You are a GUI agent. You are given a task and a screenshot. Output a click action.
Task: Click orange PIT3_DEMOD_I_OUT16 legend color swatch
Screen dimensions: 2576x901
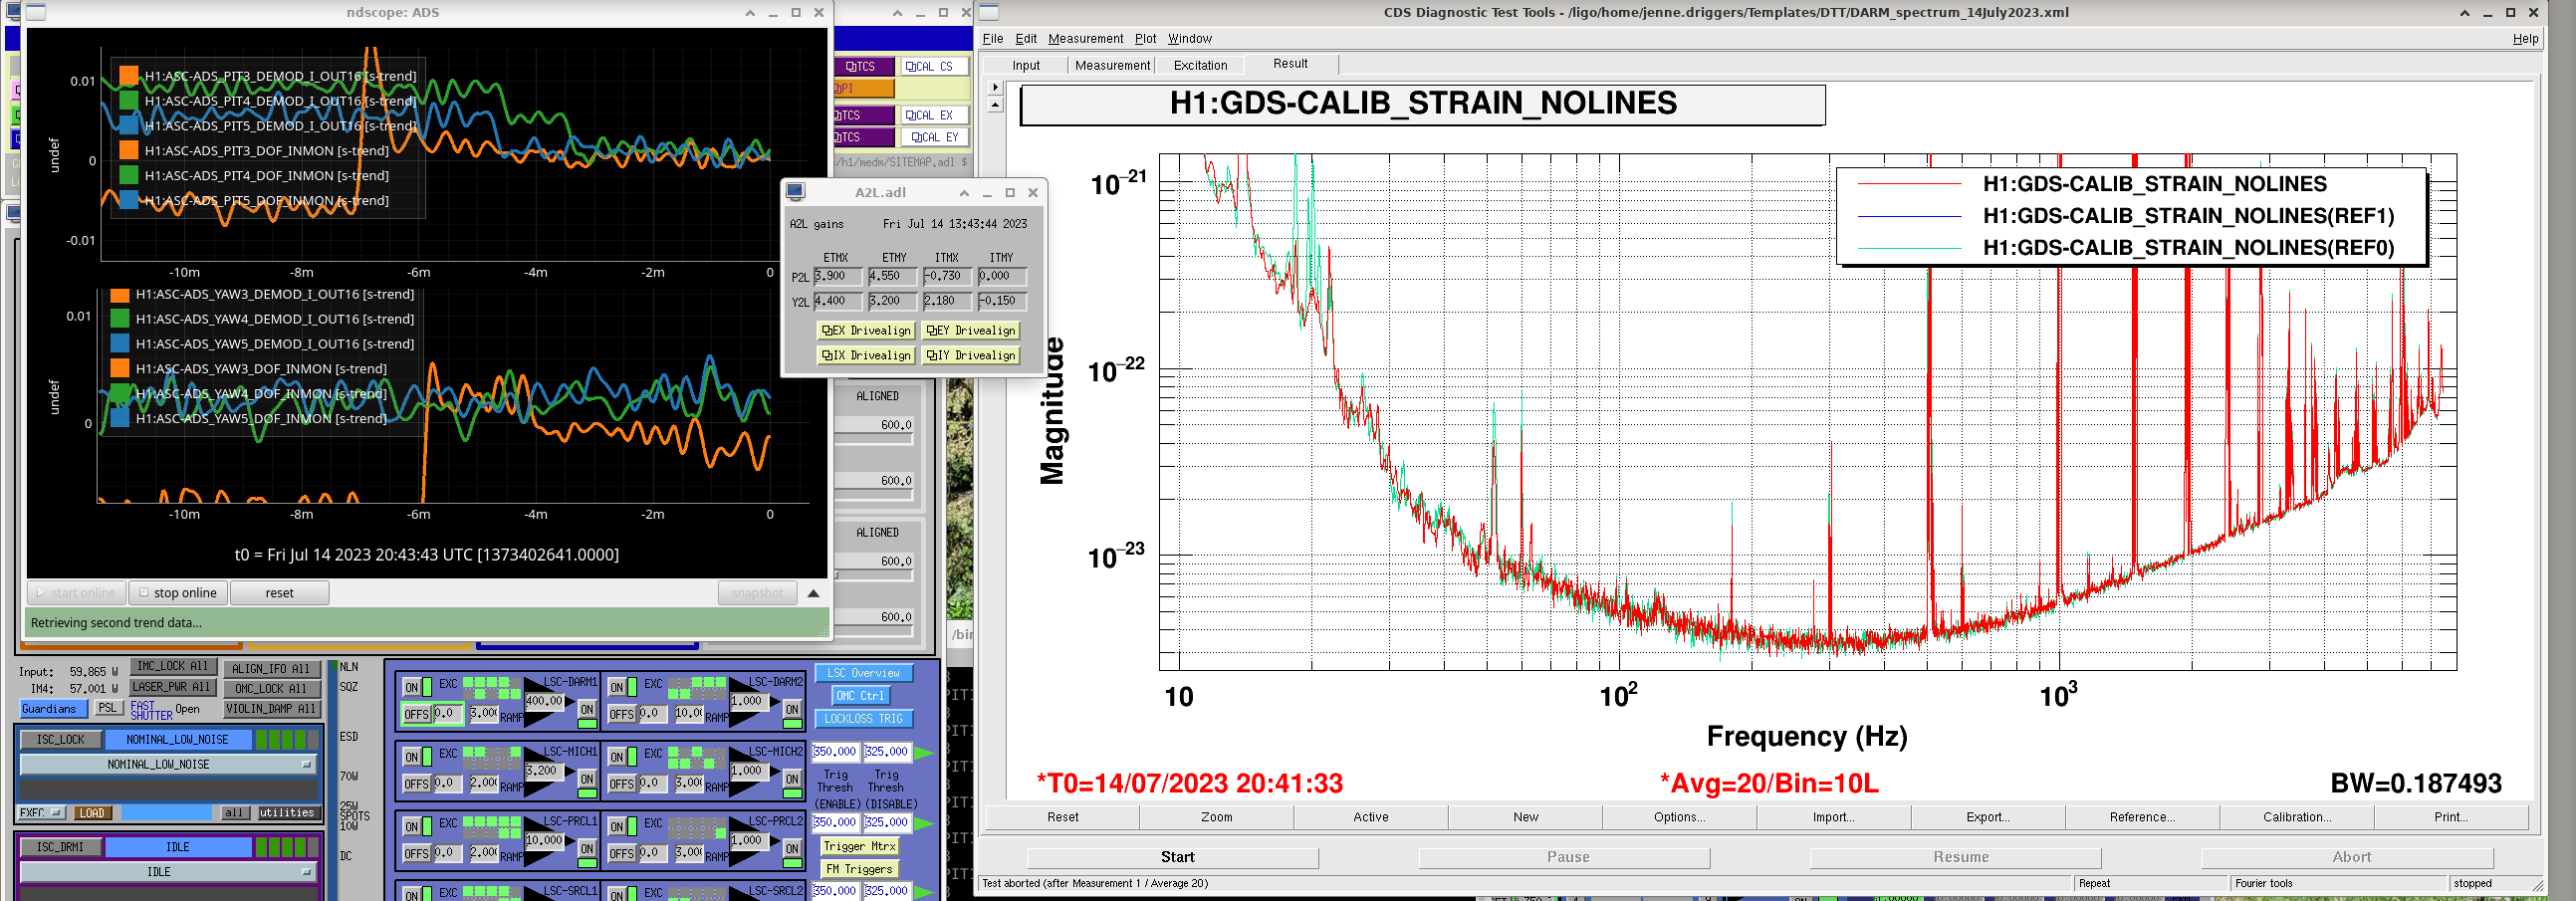coord(129,76)
